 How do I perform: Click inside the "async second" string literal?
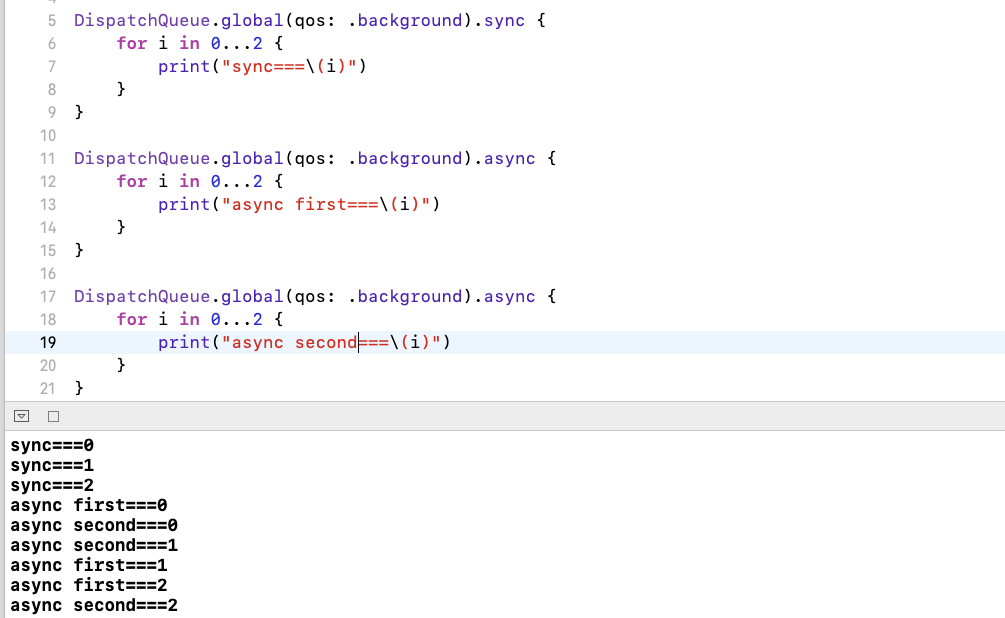(x=290, y=341)
